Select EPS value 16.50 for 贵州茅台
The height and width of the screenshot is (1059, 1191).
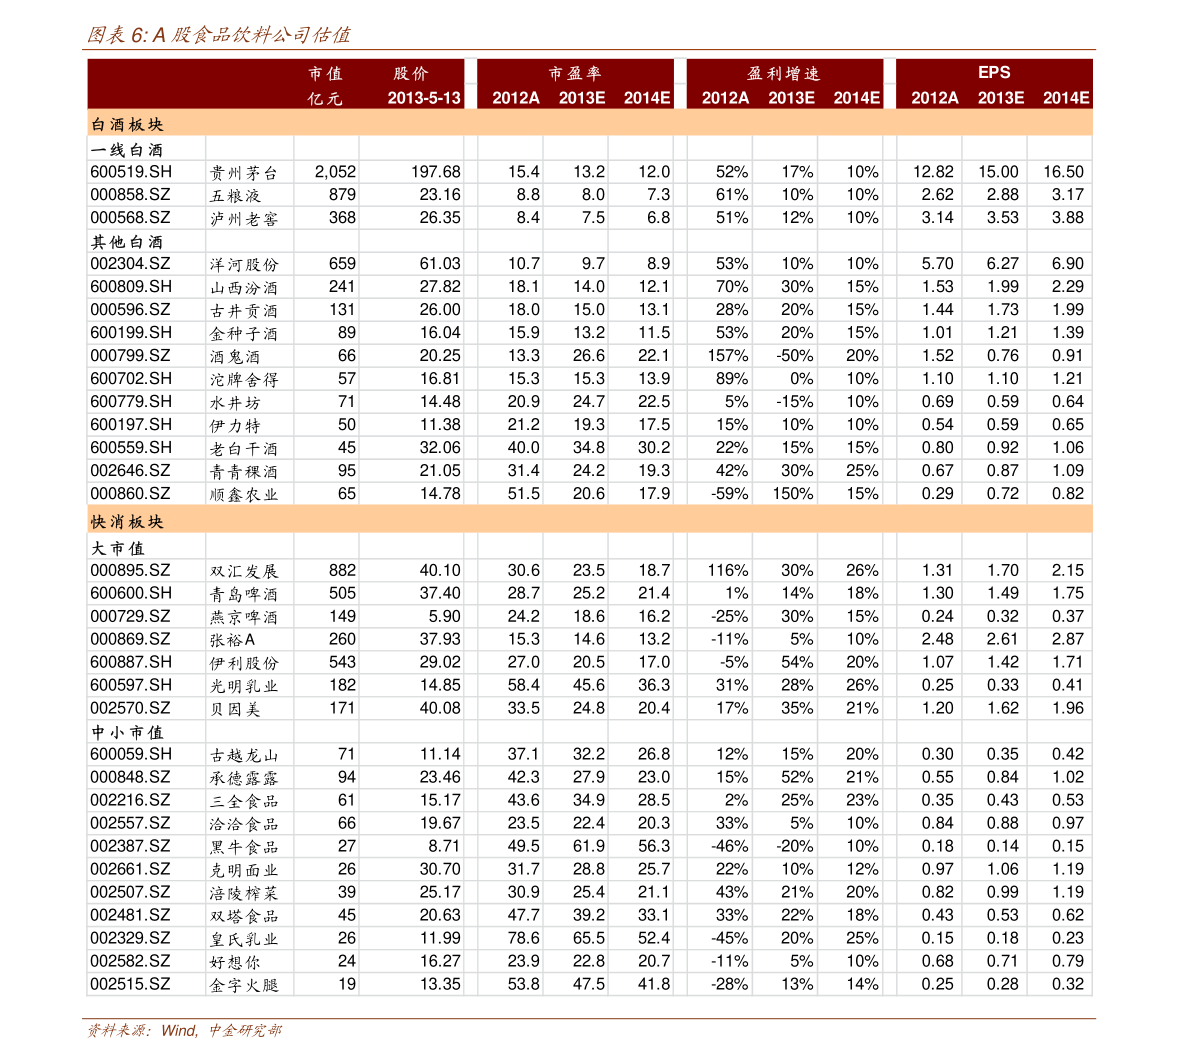coord(1063,172)
